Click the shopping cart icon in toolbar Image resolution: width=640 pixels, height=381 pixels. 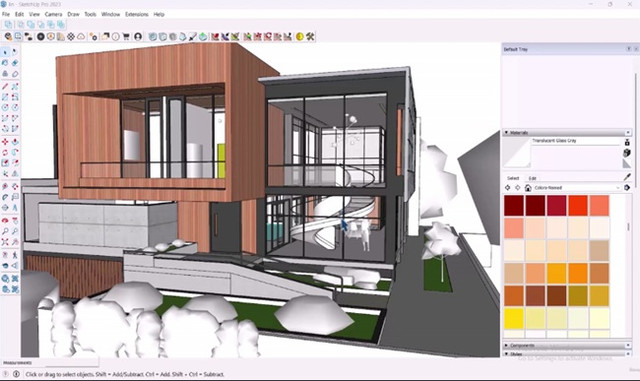(x=126, y=37)
